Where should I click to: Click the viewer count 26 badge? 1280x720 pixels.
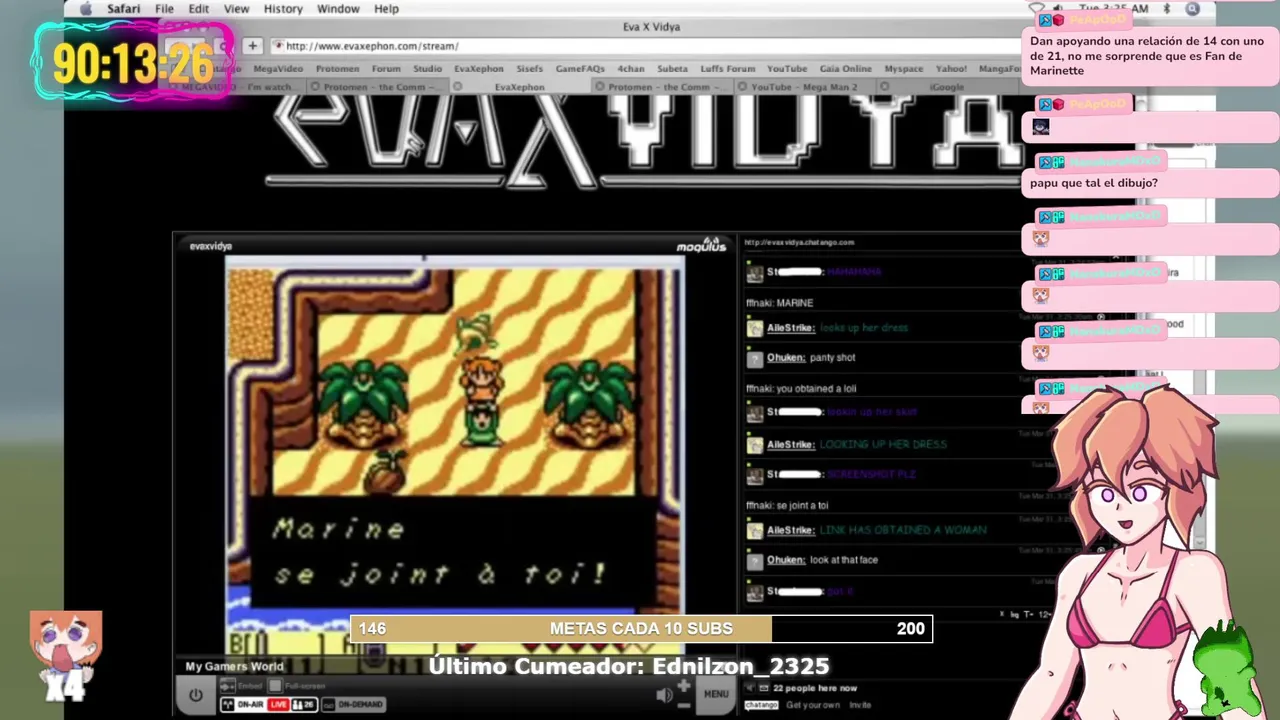coord(304,704)
